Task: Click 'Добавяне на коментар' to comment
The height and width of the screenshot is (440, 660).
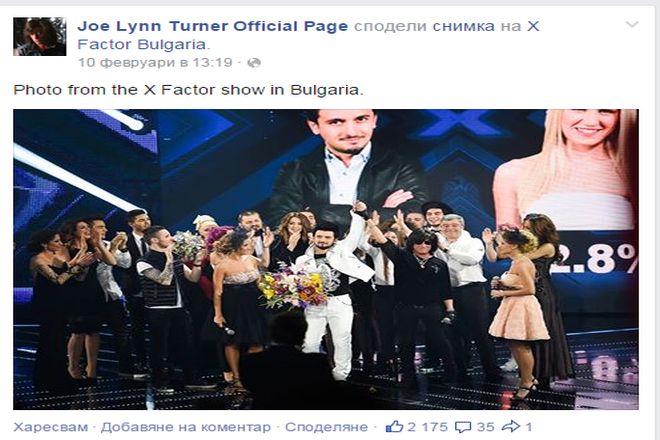Action: [x=186, y=427]
